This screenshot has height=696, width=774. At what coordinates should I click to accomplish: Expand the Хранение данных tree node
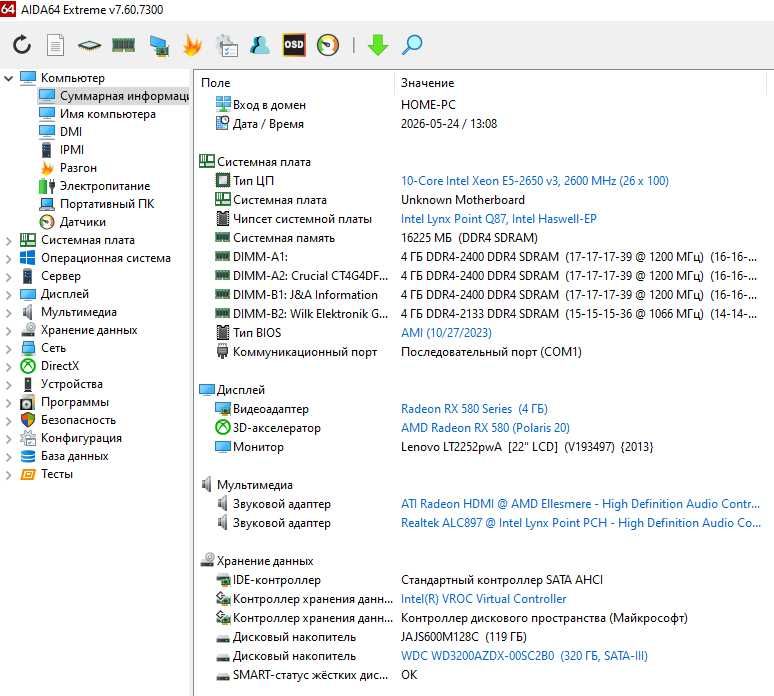coord(8,330)
